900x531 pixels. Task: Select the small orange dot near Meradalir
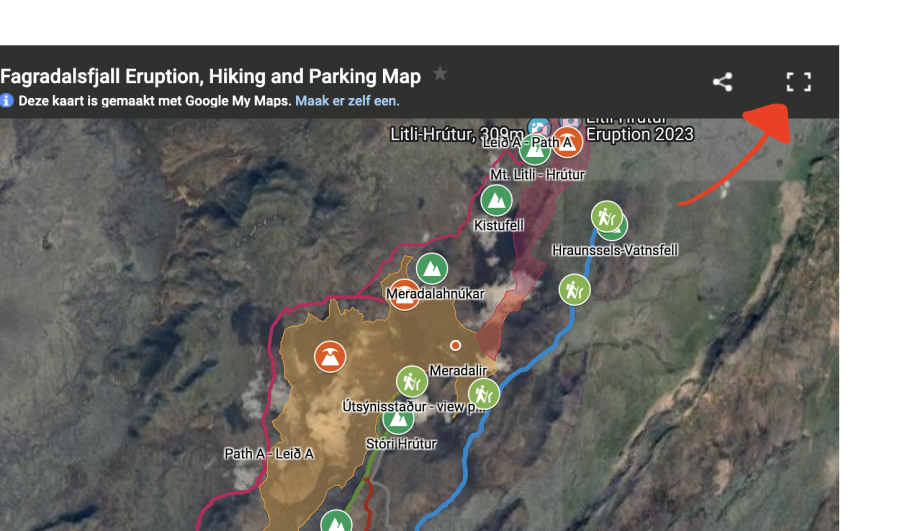[455, 346]
